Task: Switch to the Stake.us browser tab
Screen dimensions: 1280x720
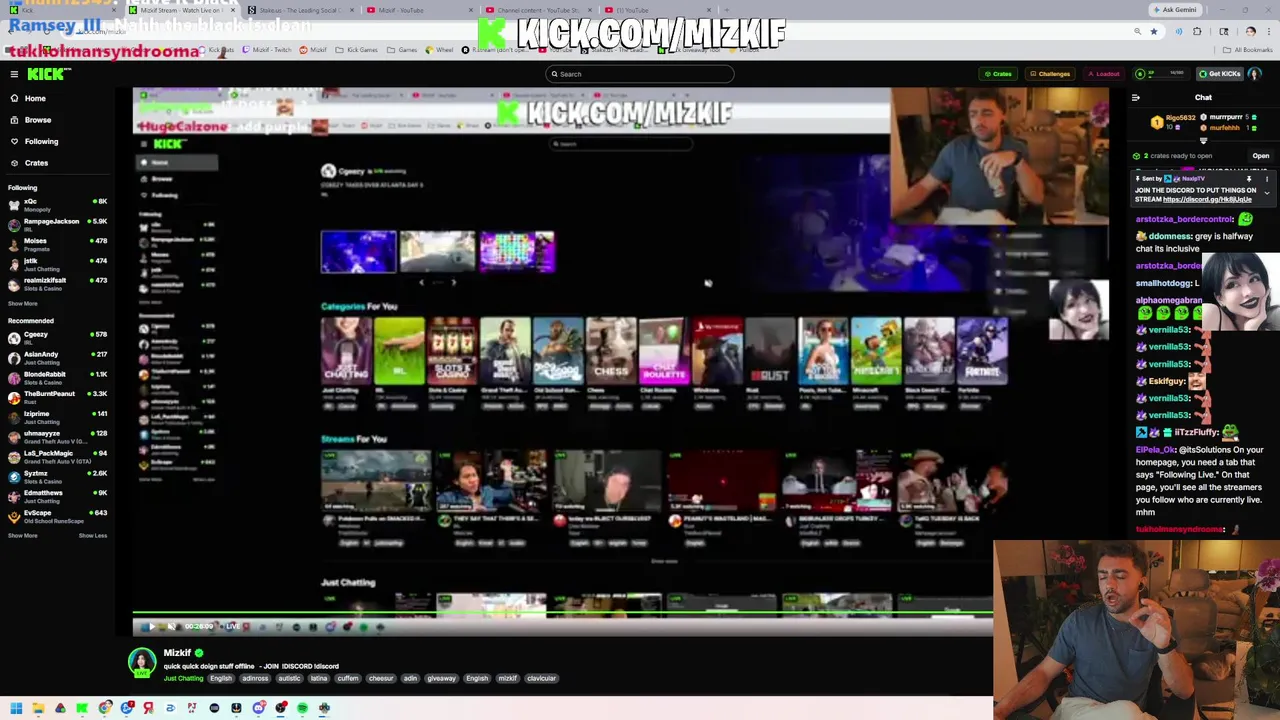Action: click(x=300, y=10)
